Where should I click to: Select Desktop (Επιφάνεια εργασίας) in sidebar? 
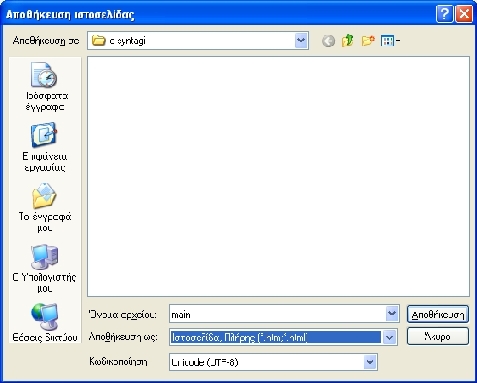[x=45, y=147]
